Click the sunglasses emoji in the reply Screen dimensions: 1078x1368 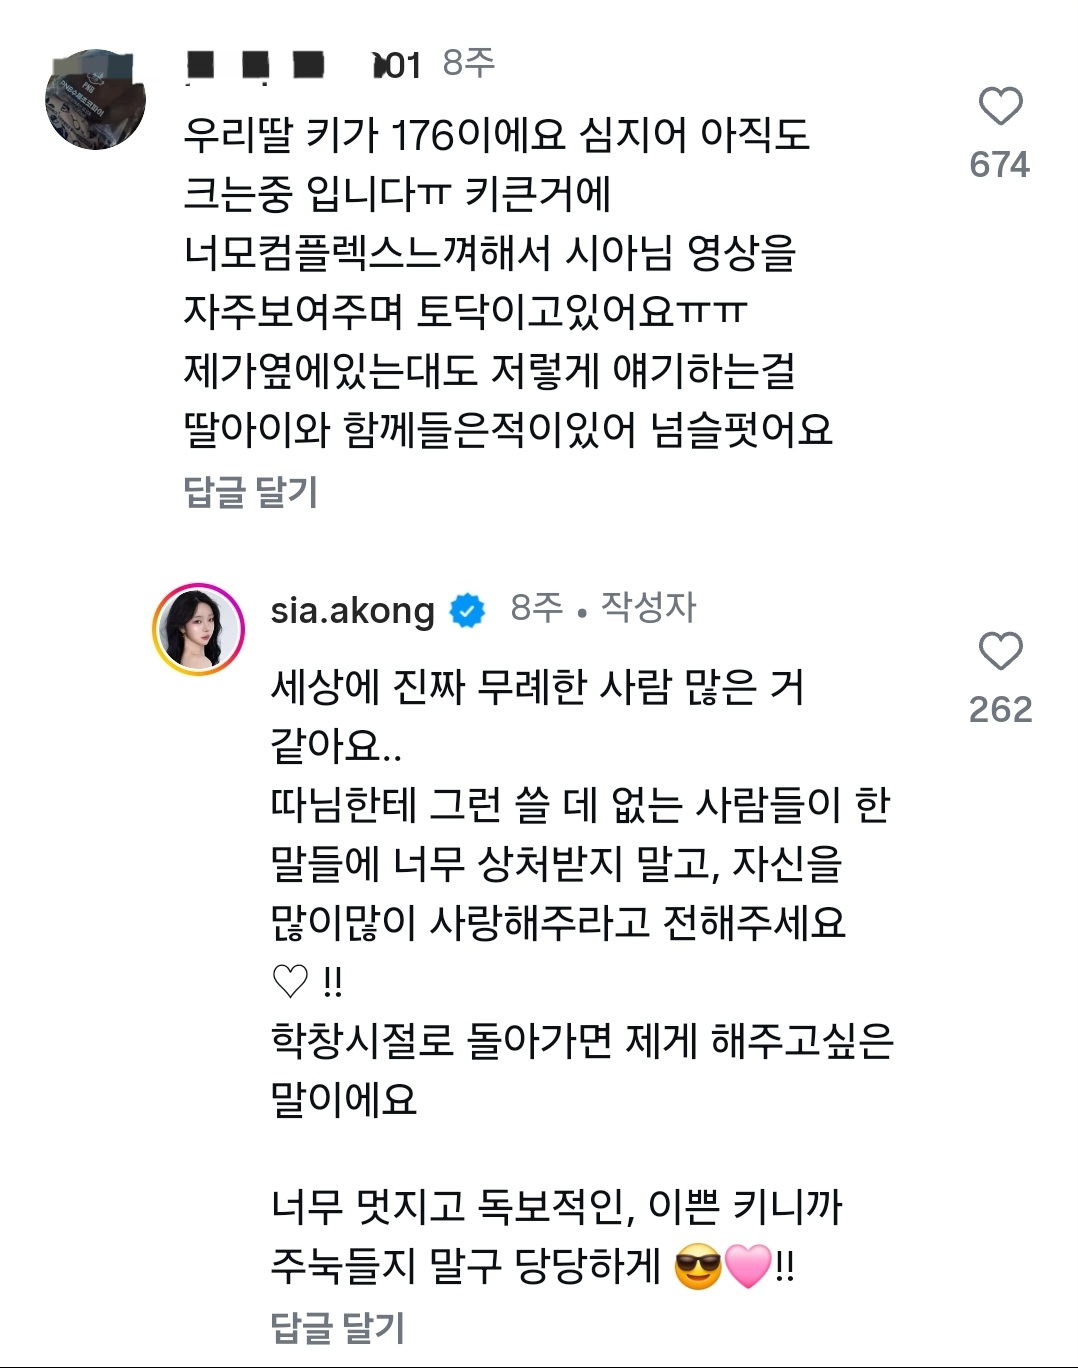tap(698, 1267)
